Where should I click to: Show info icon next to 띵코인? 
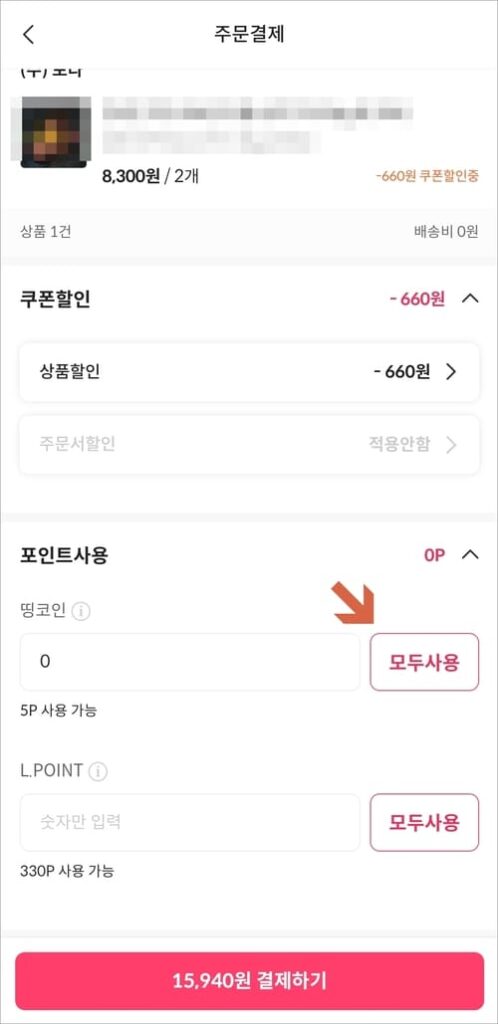(x=81, y=612)
